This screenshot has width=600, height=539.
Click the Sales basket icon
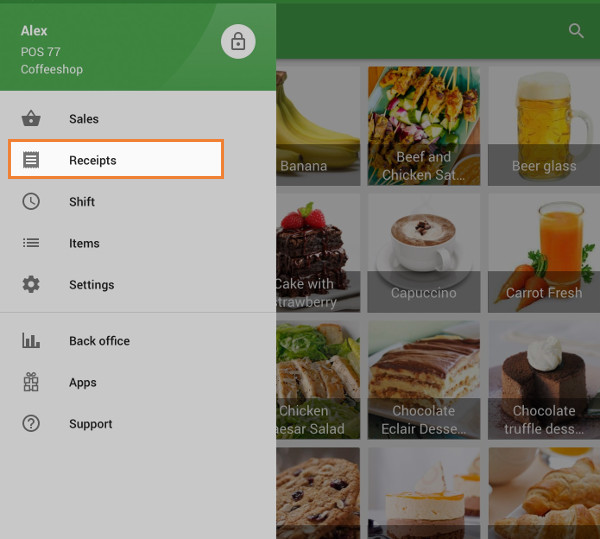31,119
